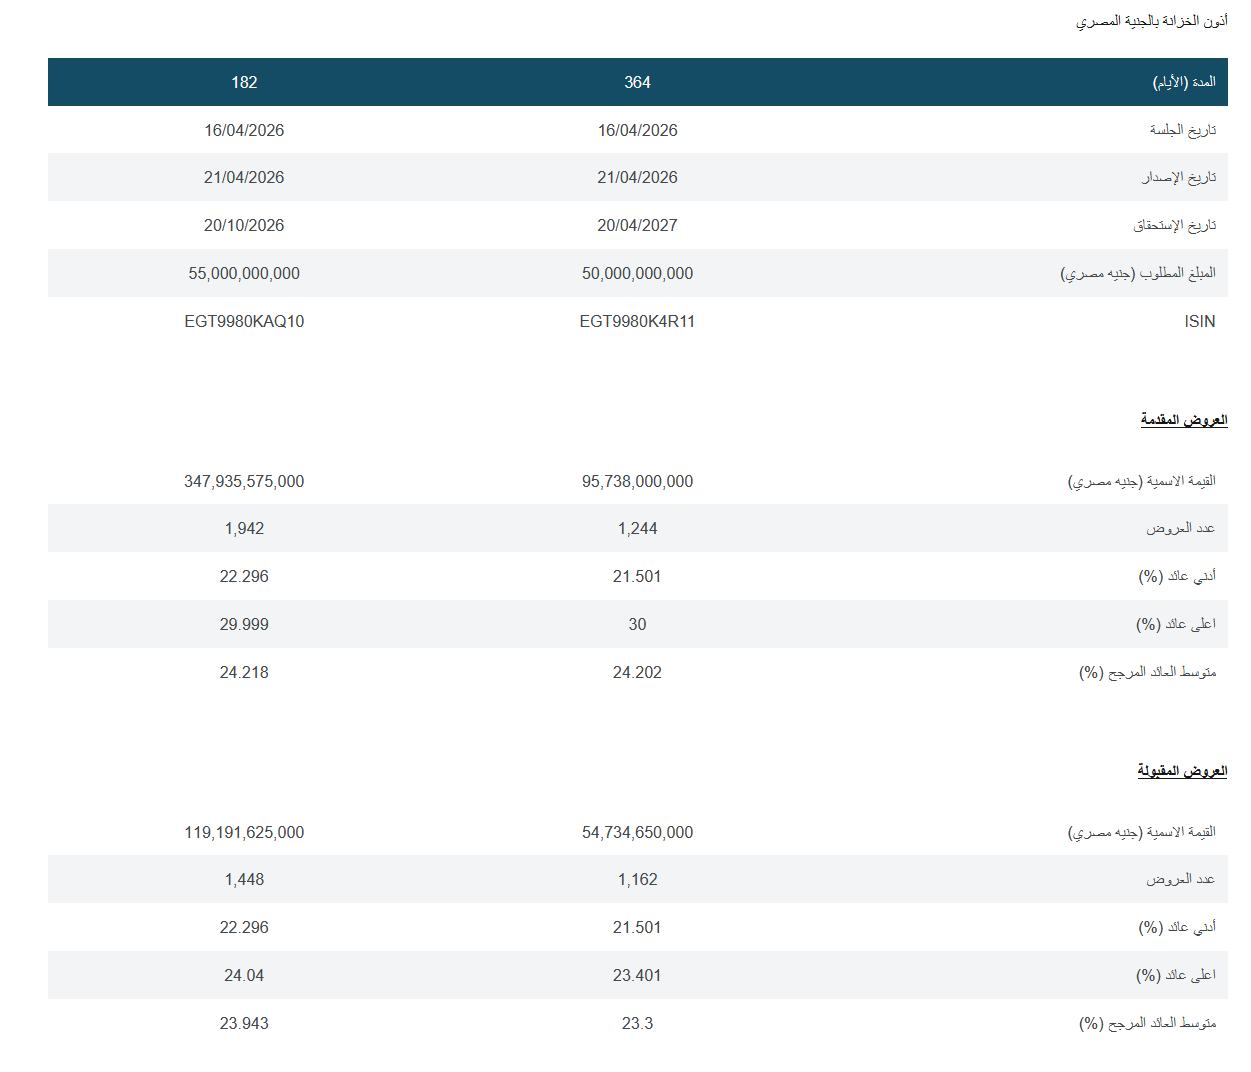Select the weighted average yield 24.202

tap(637, 672)
